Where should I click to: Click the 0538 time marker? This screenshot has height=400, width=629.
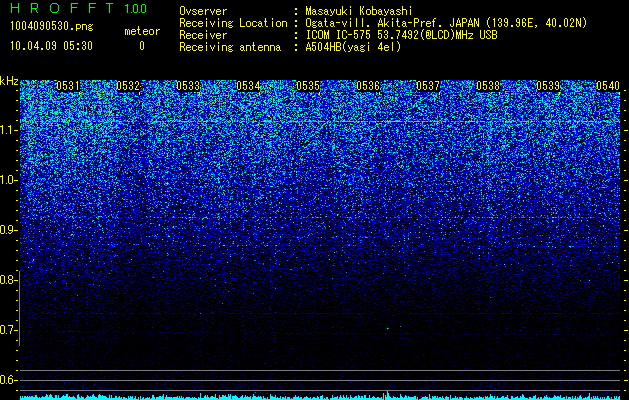tap(488, 86)
